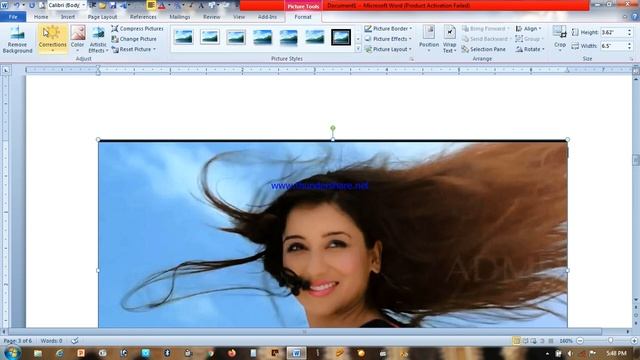Click the zoom slider handle
The height and width of the screenshot is (360, 640).
611,340
